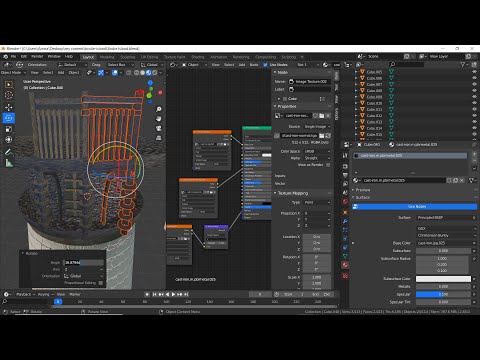
Task: Open the Material properties tab icon
Action: pos(345,265)
